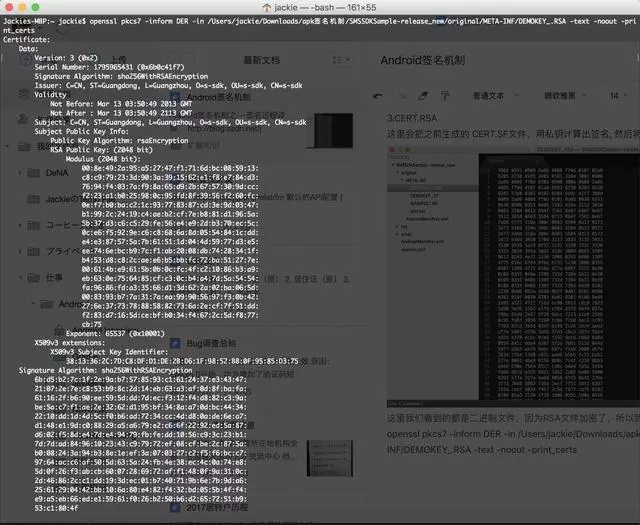Click the people share icon in the notes sidebar
640x525 pixels.
coord(22,119)
